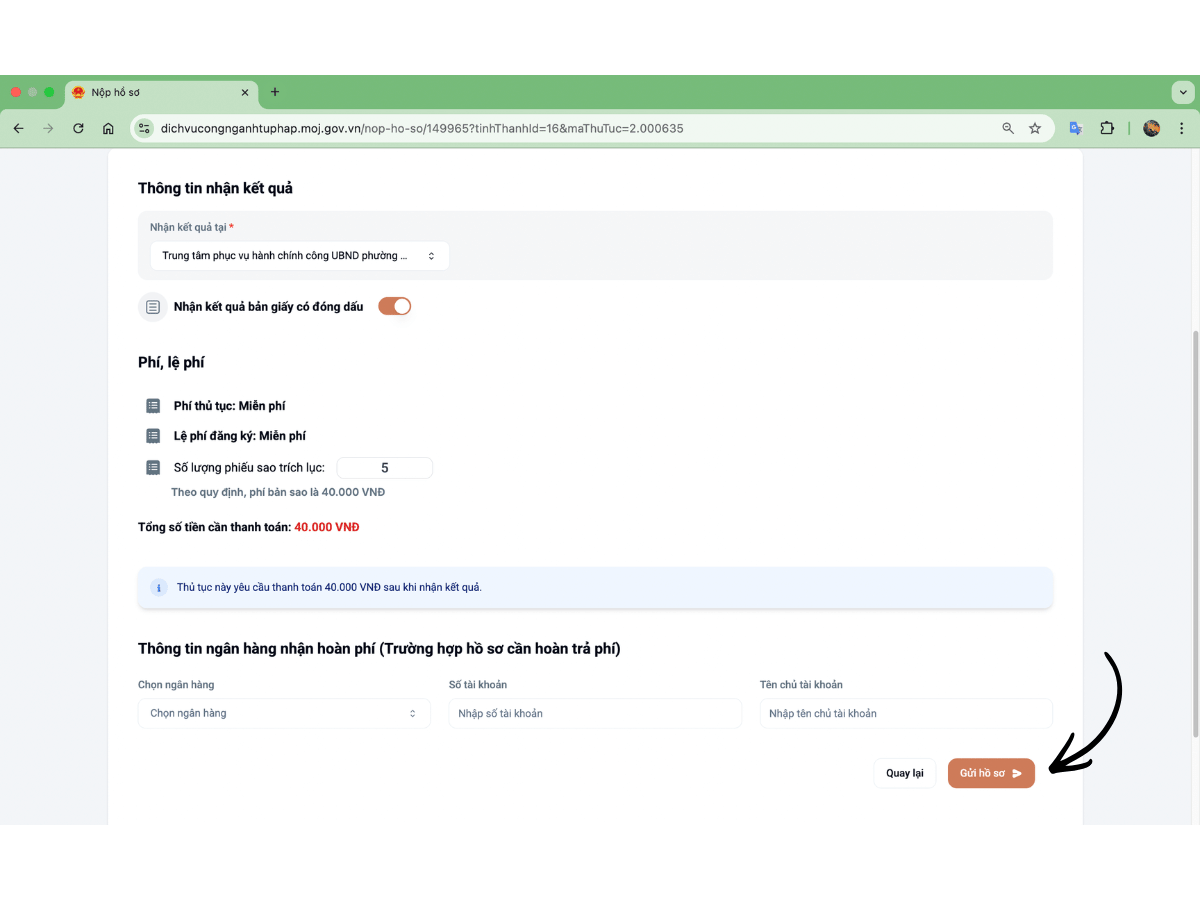Open a new tab with plus button
This screenshot has width=1200, height=900.
275,92
